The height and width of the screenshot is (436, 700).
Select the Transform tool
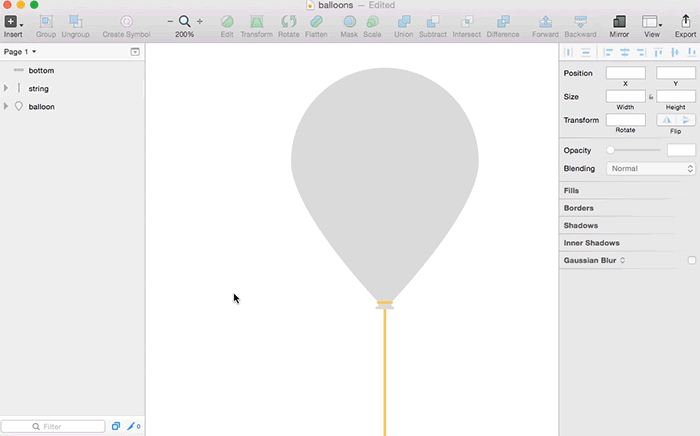[257, 21]
